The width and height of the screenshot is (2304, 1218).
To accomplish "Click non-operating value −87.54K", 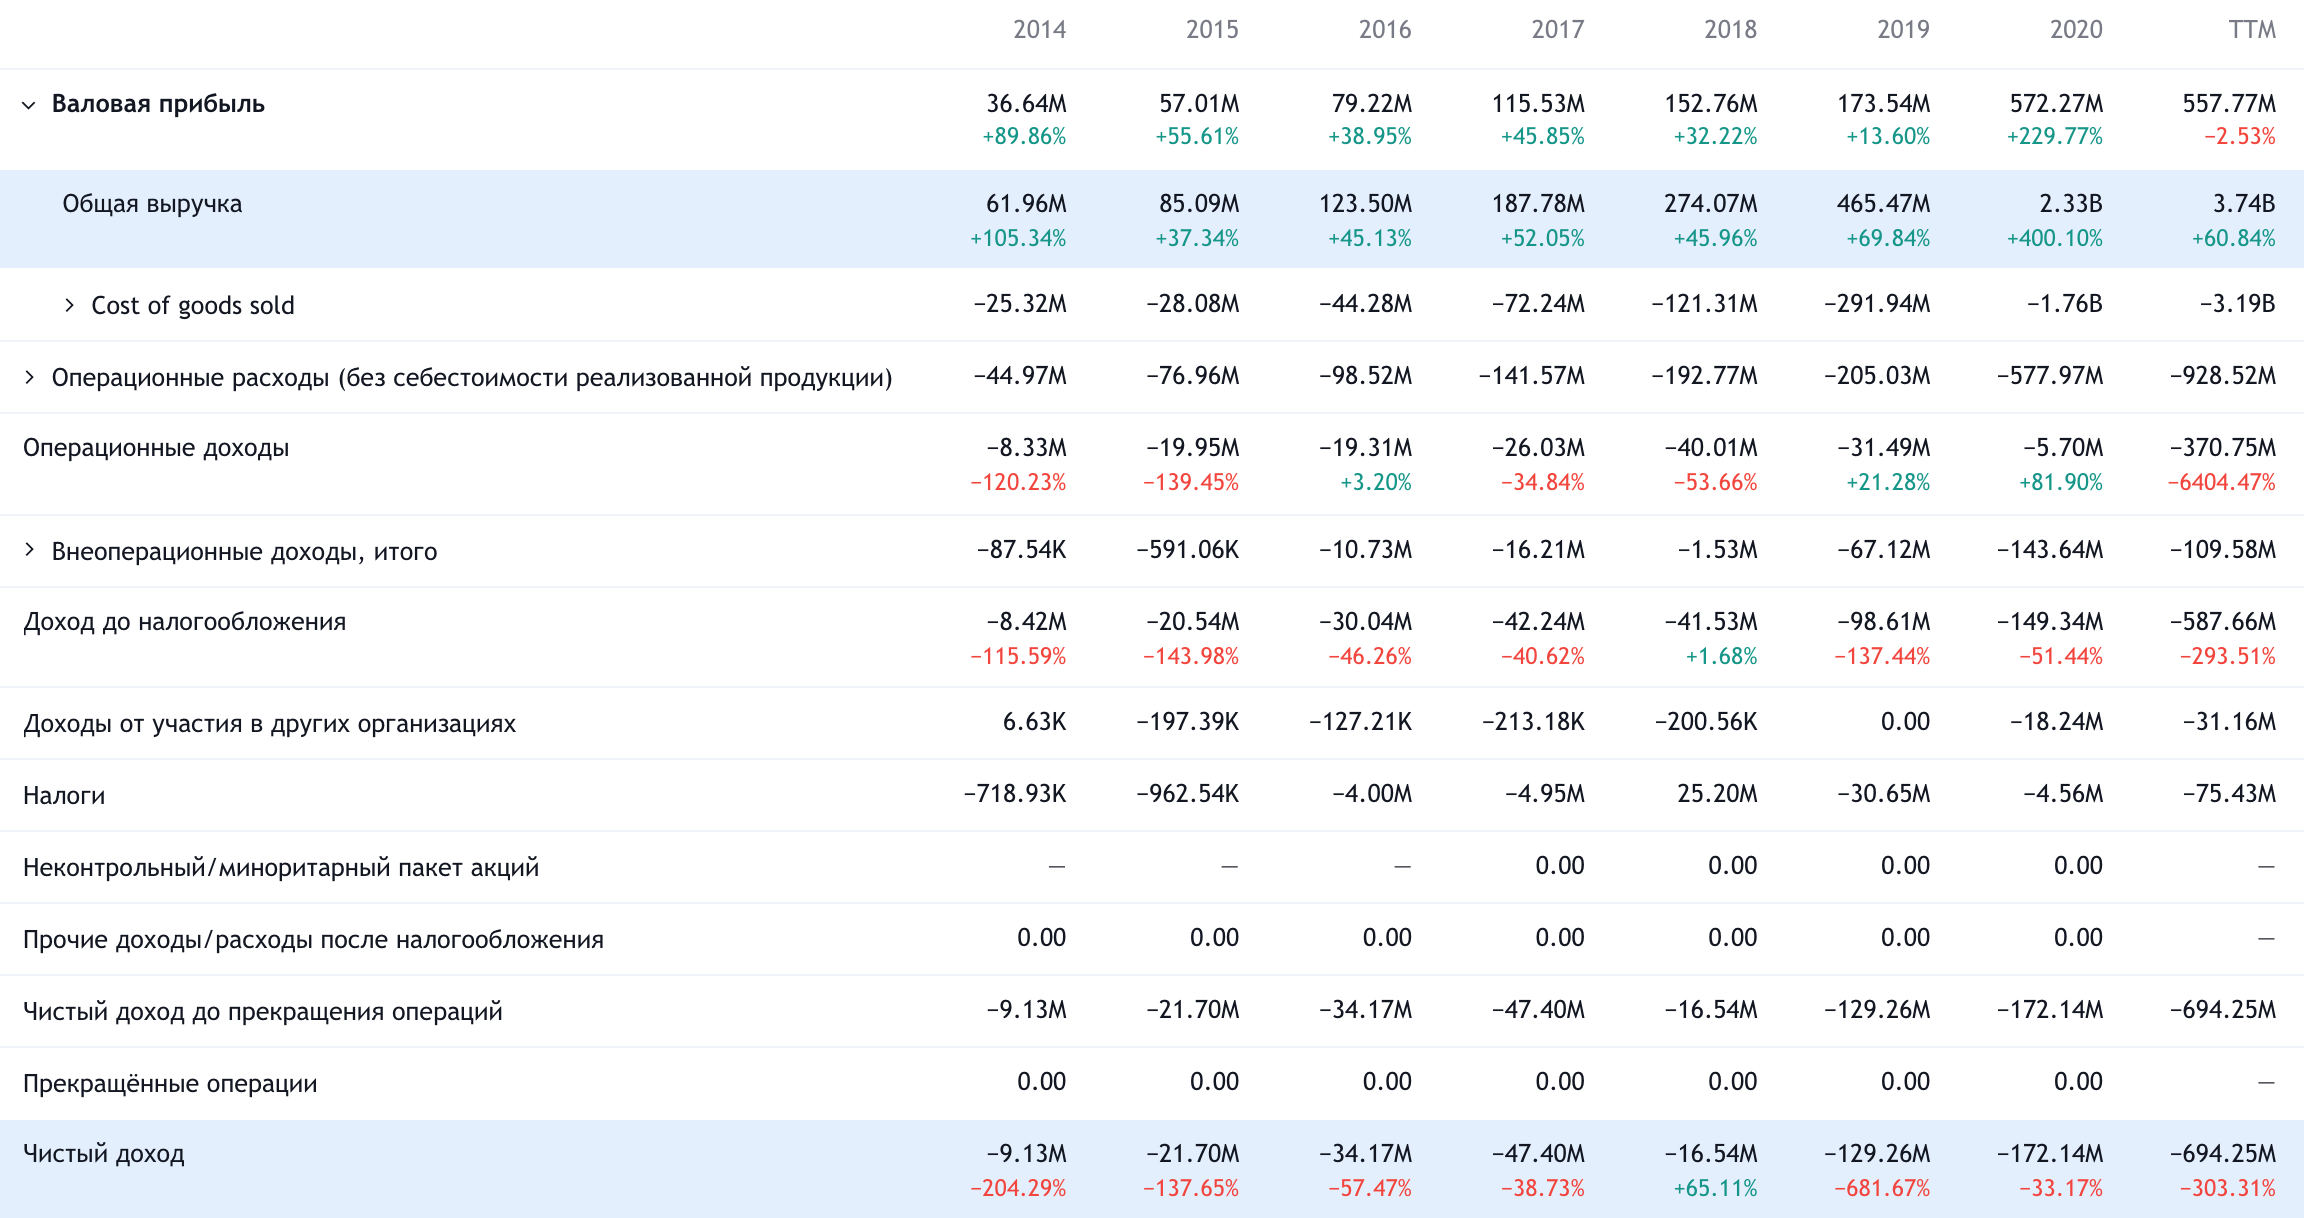I will coord(1021,550).
